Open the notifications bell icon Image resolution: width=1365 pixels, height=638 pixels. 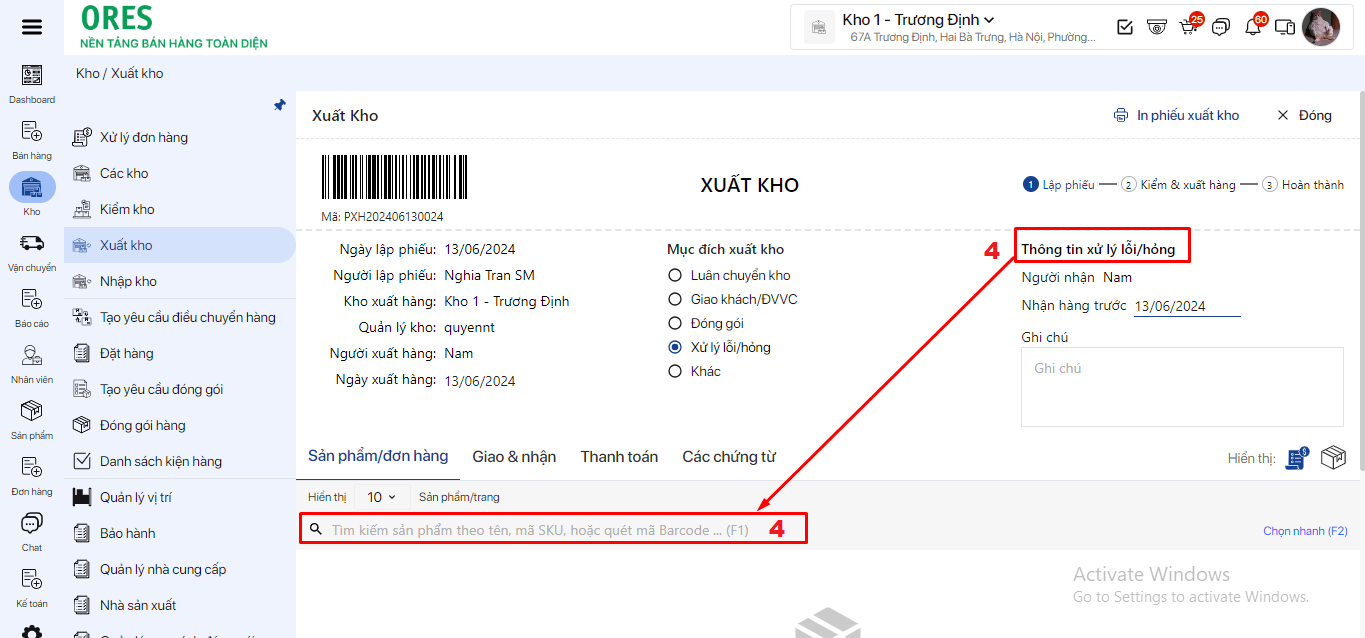(x=1252, y=27)
